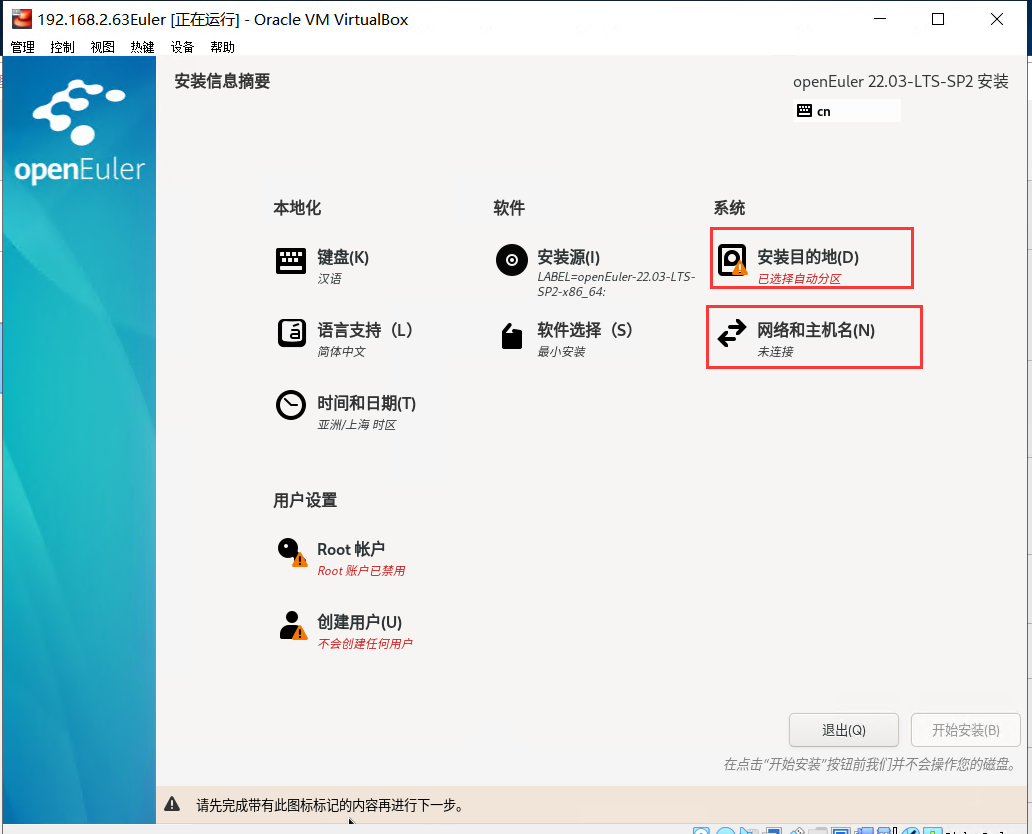This screenshot has height=834, width=1032.
Task: Open 时间和日期(T) settings label
Action: click(367, 403)
